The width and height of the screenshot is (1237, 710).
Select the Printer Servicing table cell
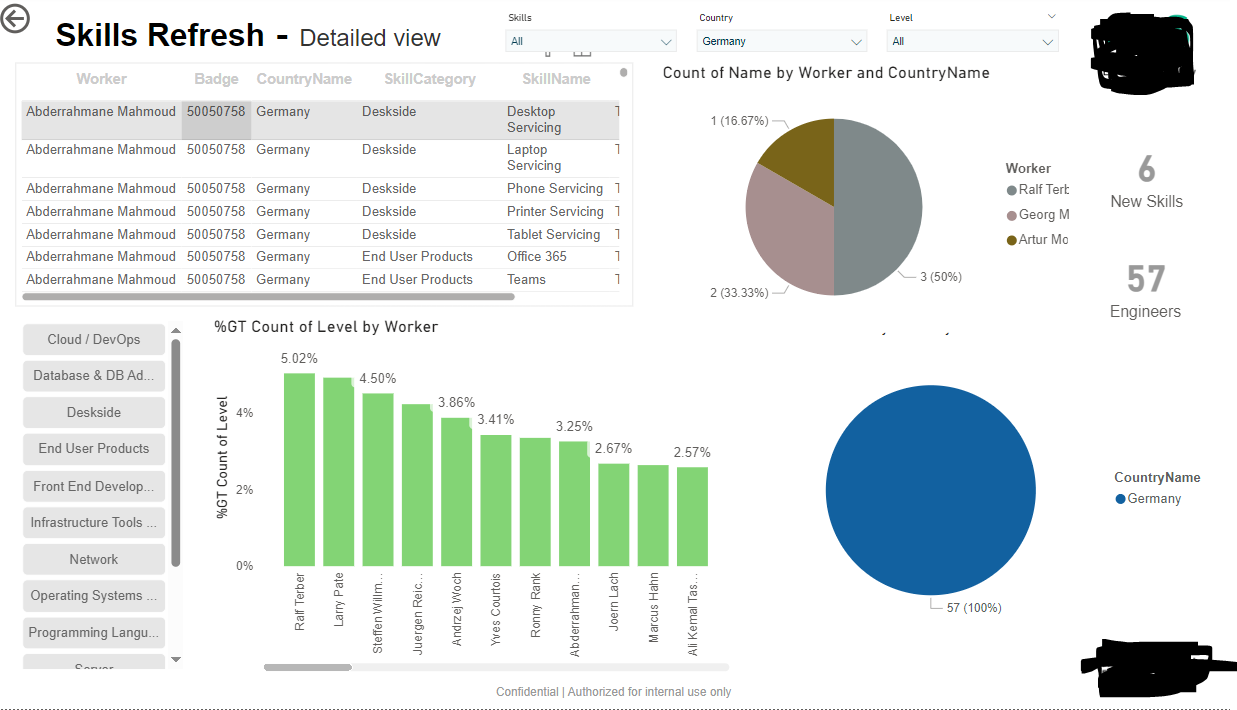[x=555, y=211]
